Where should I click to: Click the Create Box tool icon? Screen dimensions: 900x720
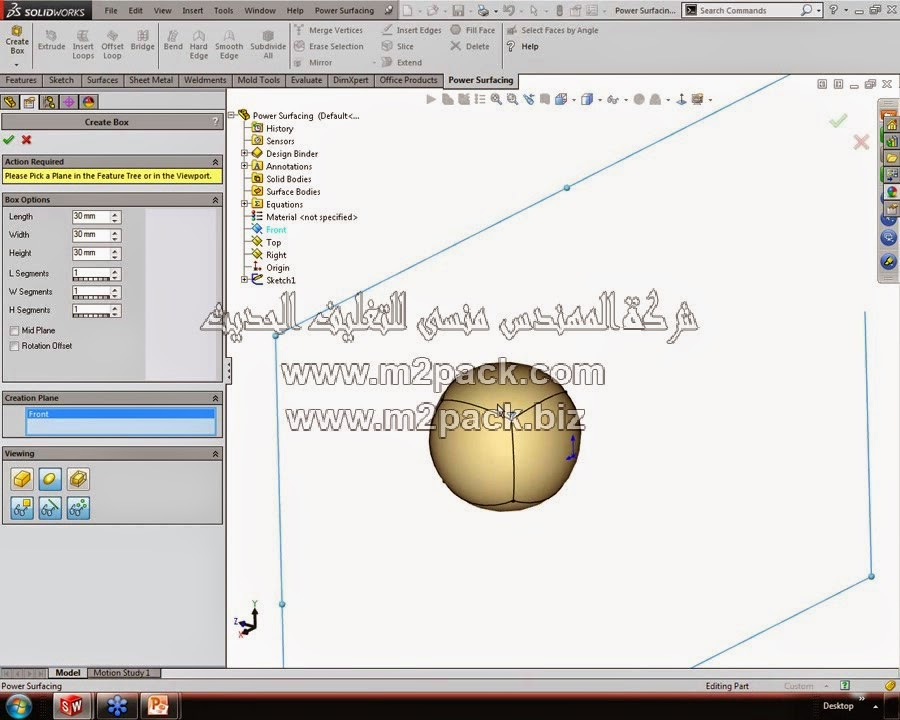click(x=17, y=40)
